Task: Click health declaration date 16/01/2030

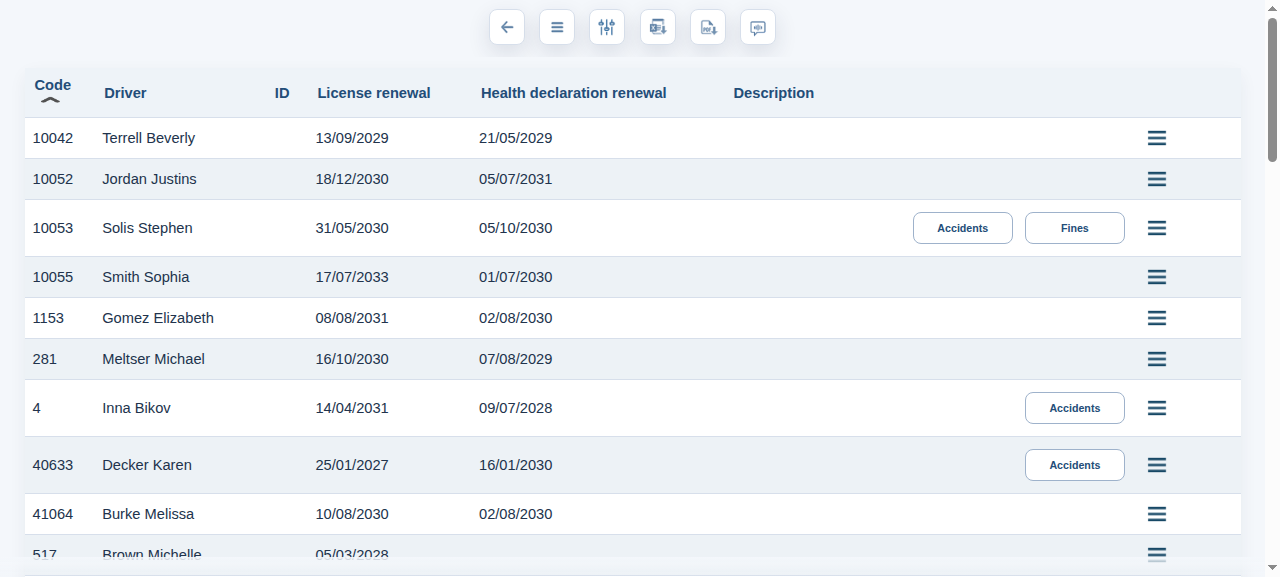Action: (x=516, y=465)
